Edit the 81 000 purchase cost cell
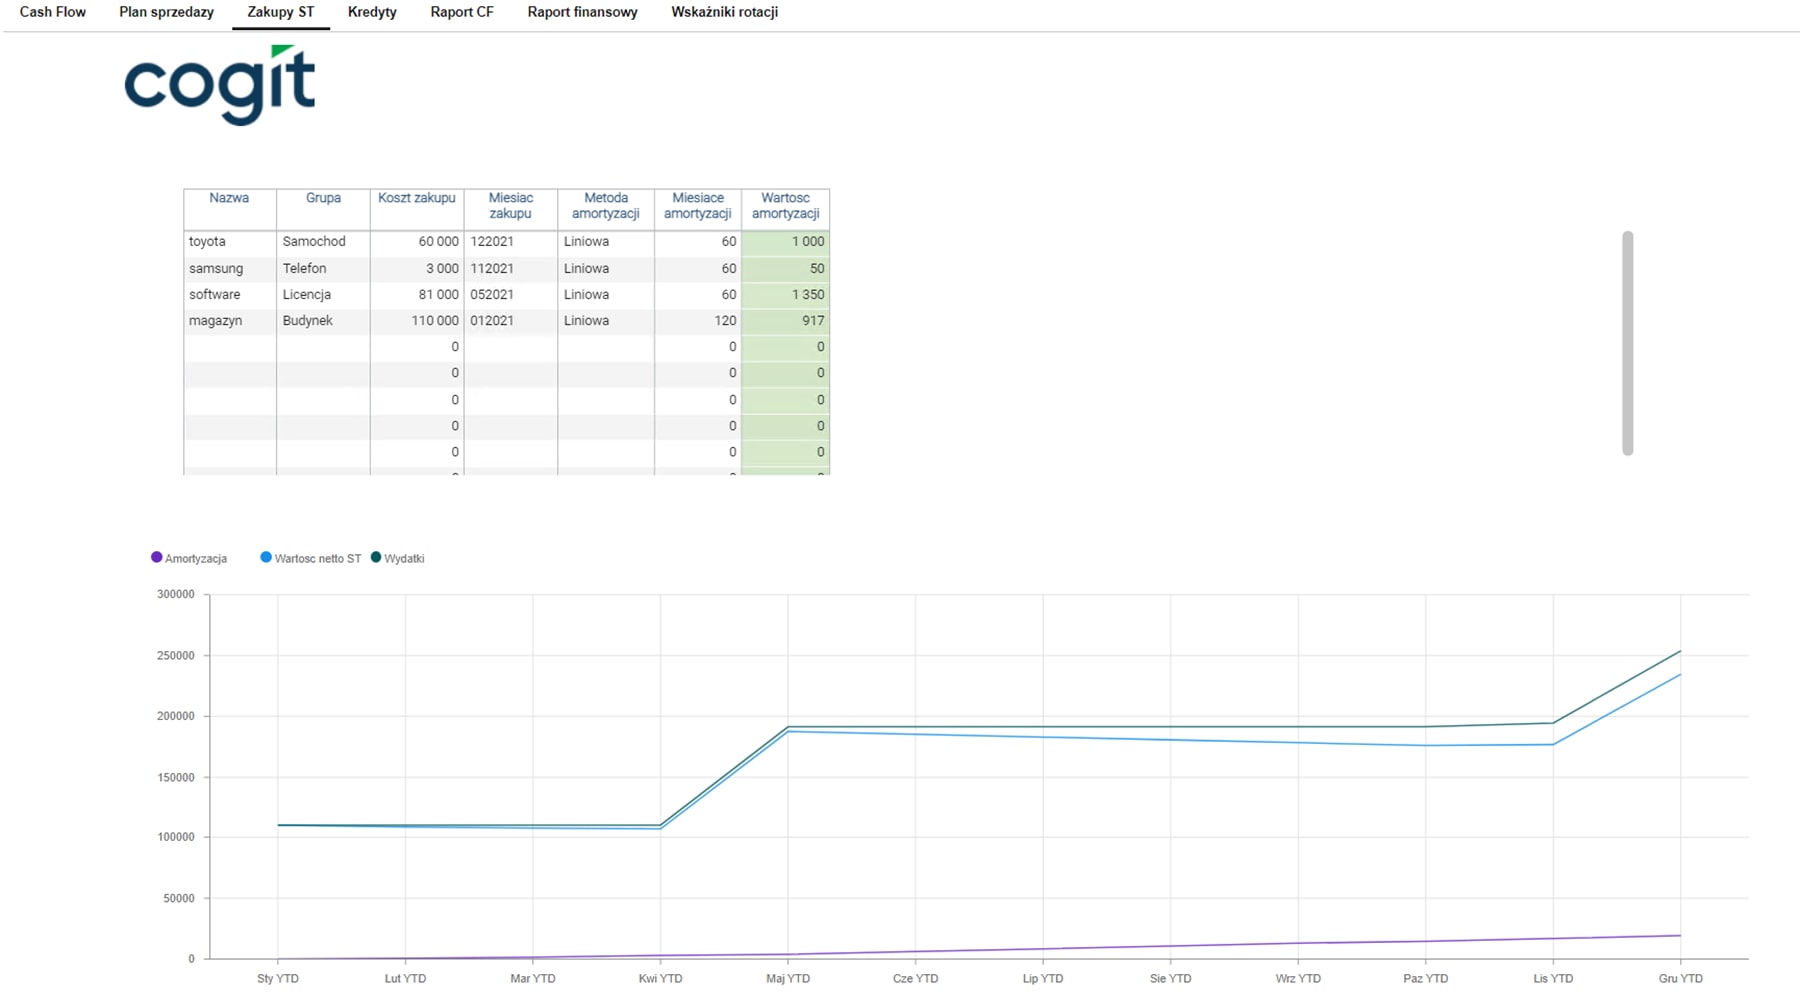Screen dimensions: 1800x995 [x=417, y=294]
